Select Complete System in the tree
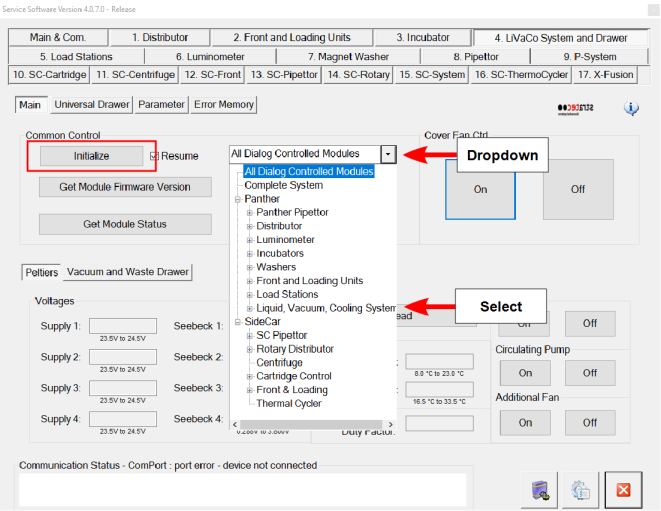Viewport: 661px width, 511px height. tap(283, 185)
